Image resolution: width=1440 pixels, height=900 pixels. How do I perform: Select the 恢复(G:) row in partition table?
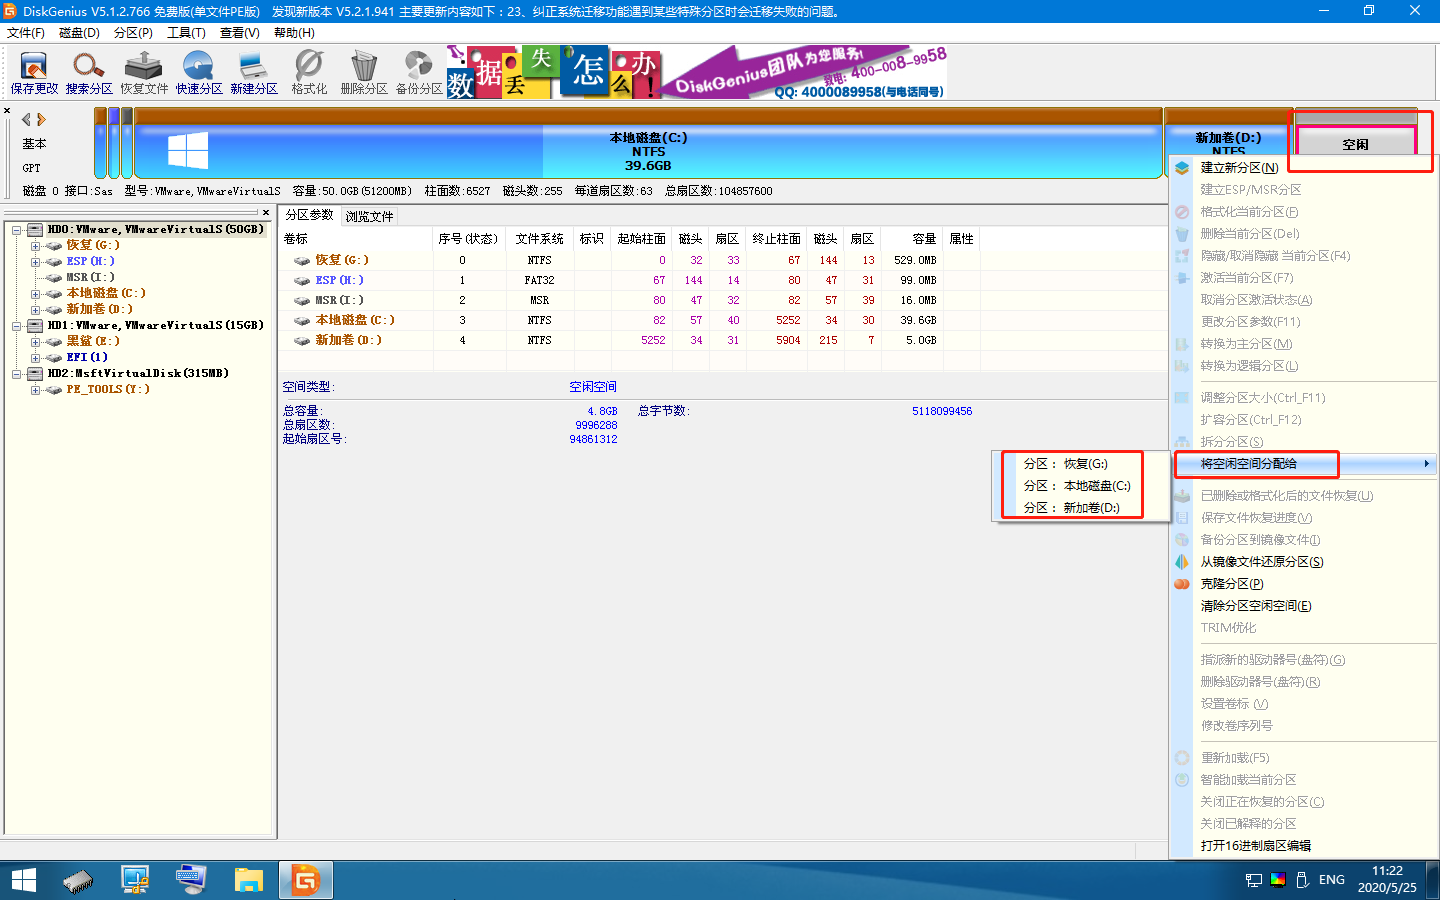(628, 260)
